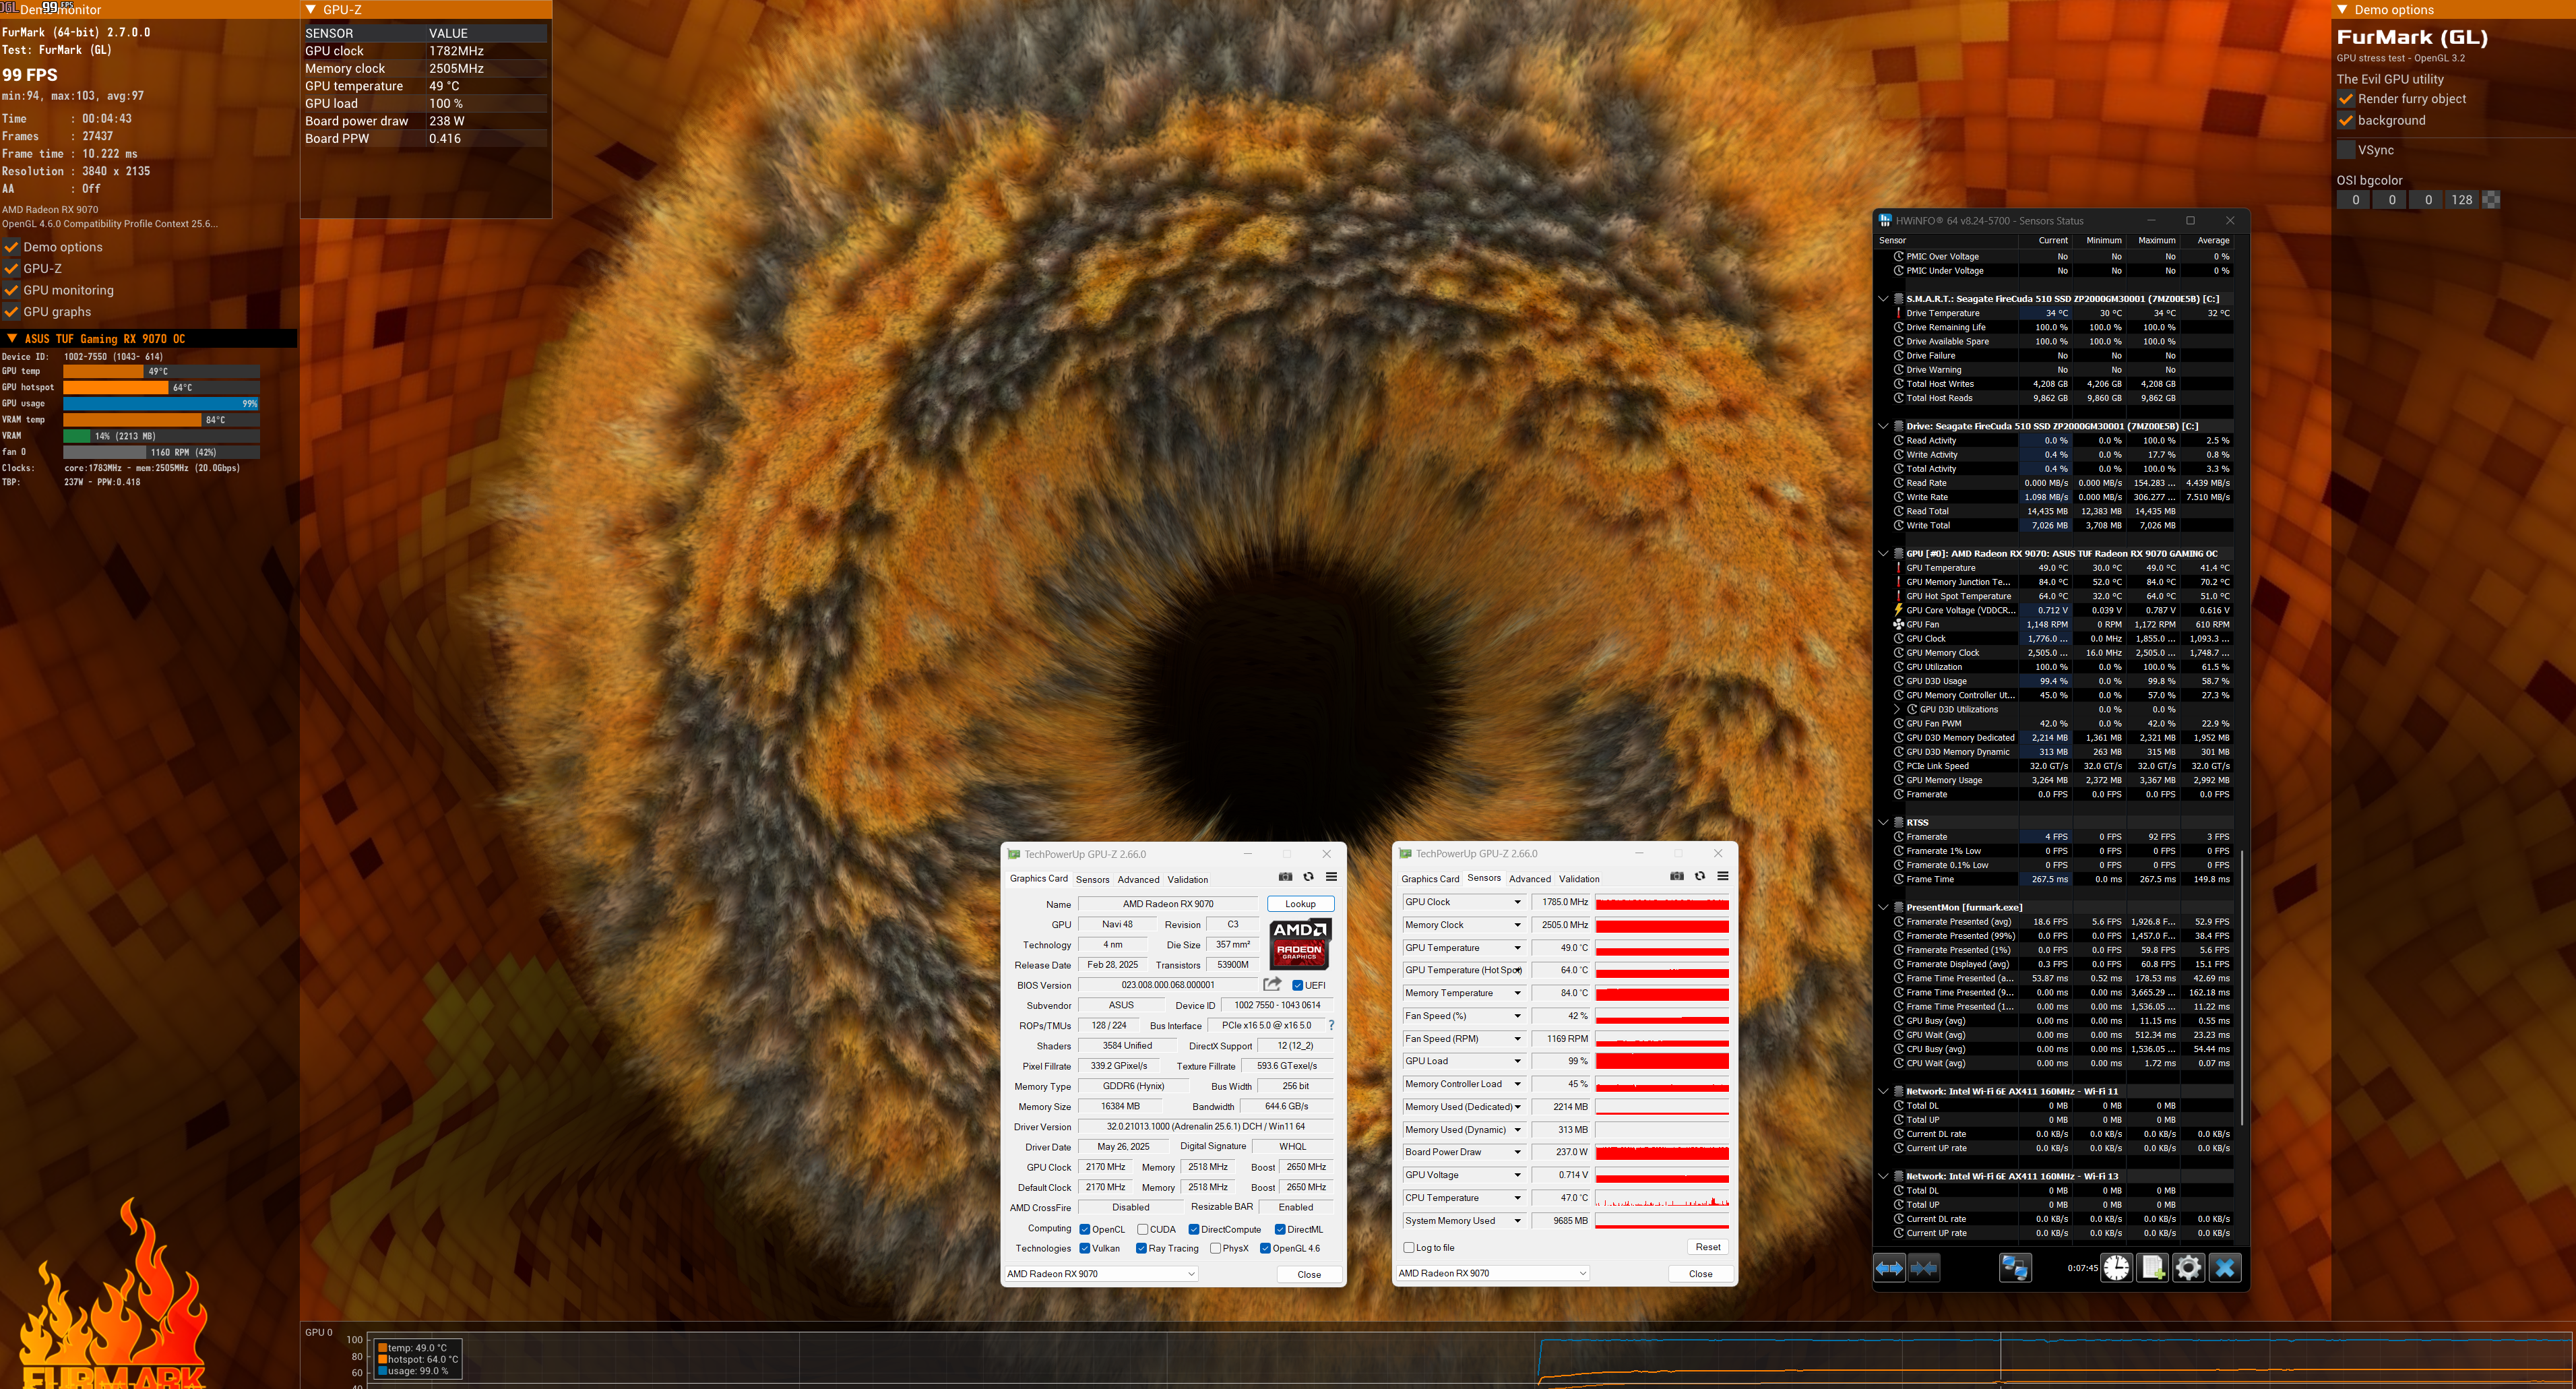Click OSI bgcolor checker swatch icon
The height and width of the screenshot is (1389, 2576).
tap(2491, 200)
